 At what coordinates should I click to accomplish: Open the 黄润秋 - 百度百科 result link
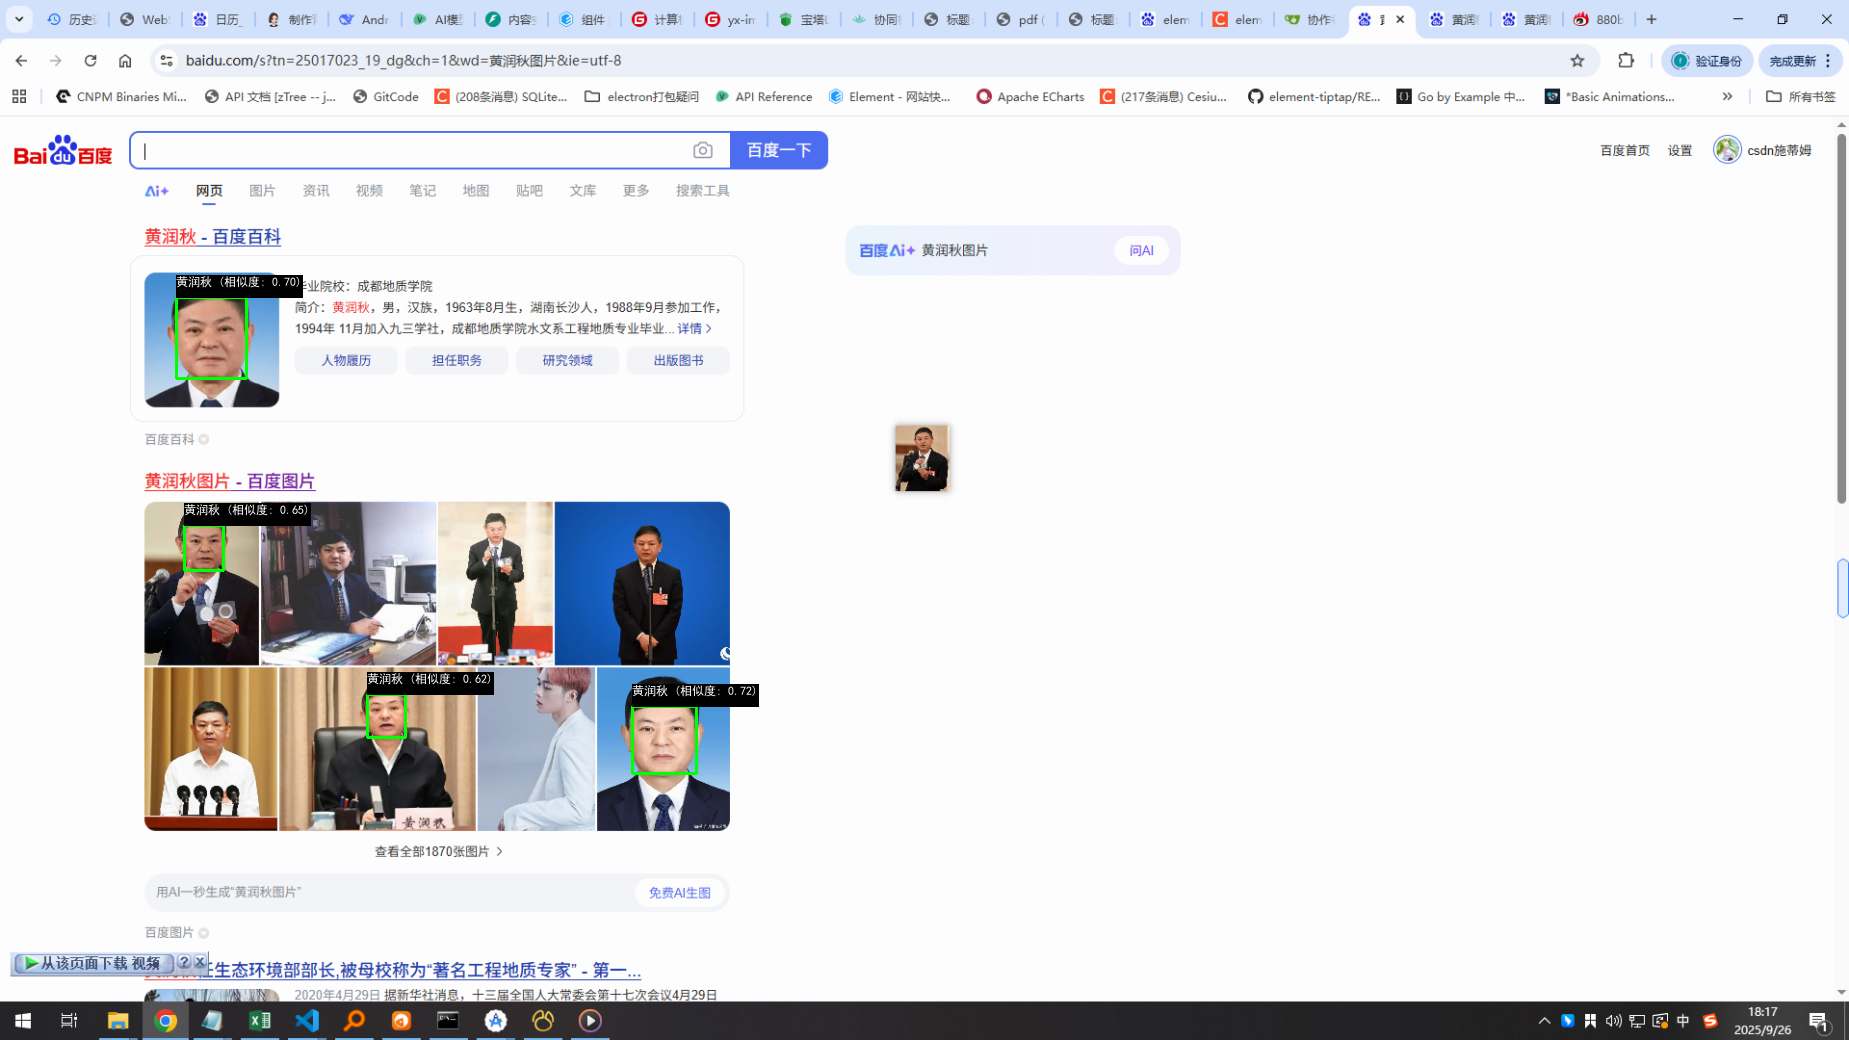point(212,237)
